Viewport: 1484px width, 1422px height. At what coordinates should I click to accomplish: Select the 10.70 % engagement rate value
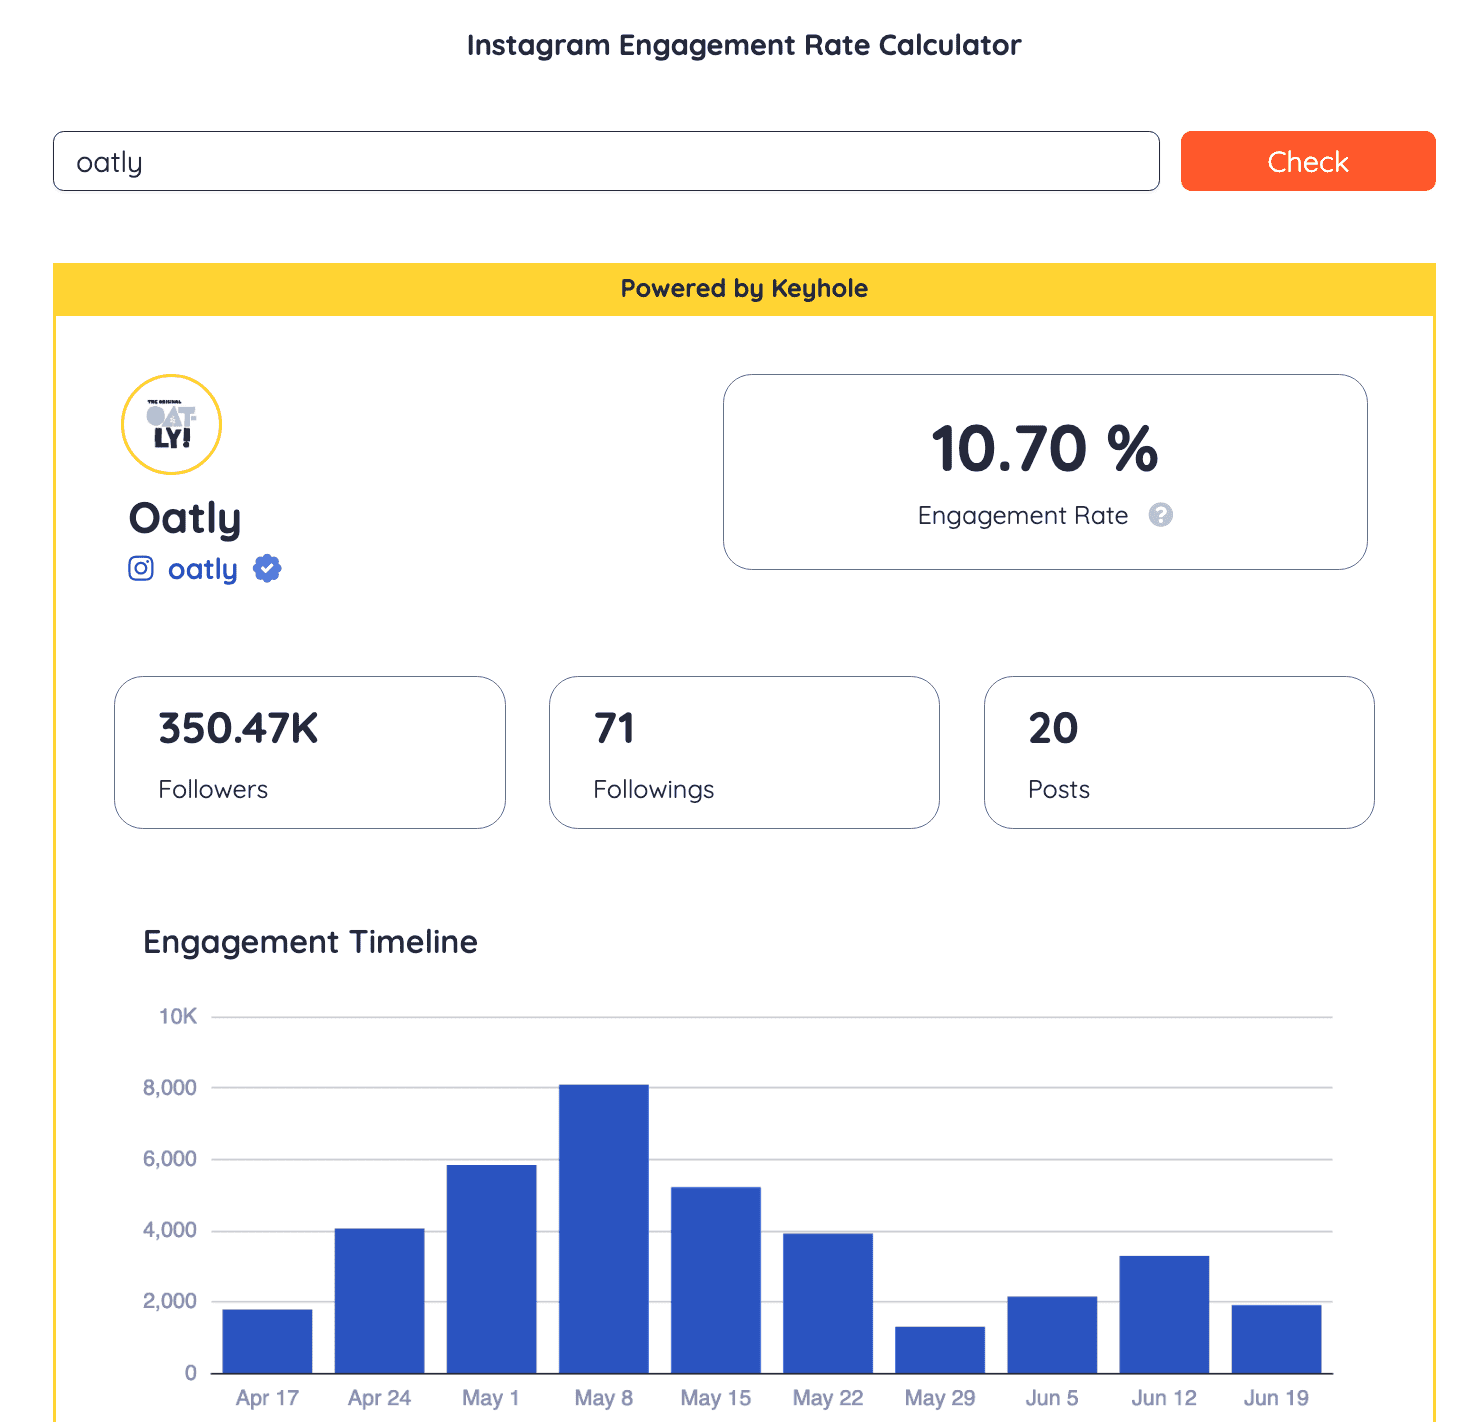pyautogui.click(x=1045, y=448)
